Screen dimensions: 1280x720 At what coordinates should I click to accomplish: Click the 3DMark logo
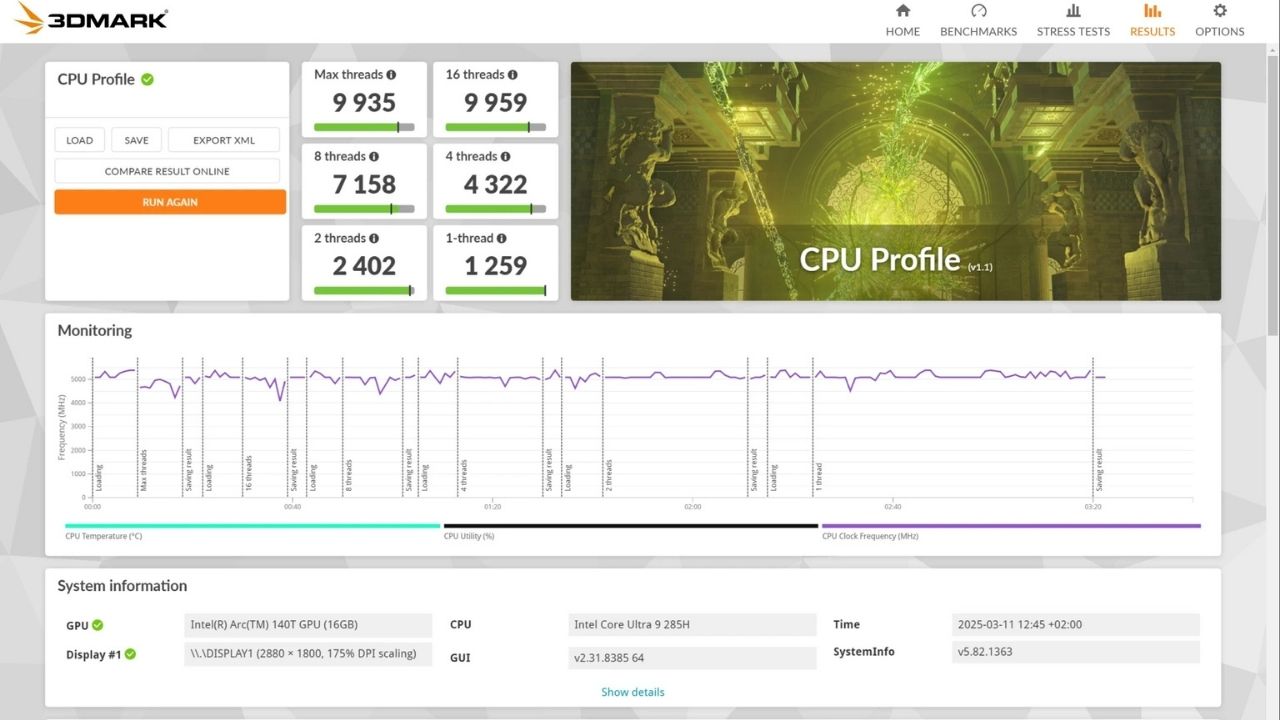pos(90,19)
